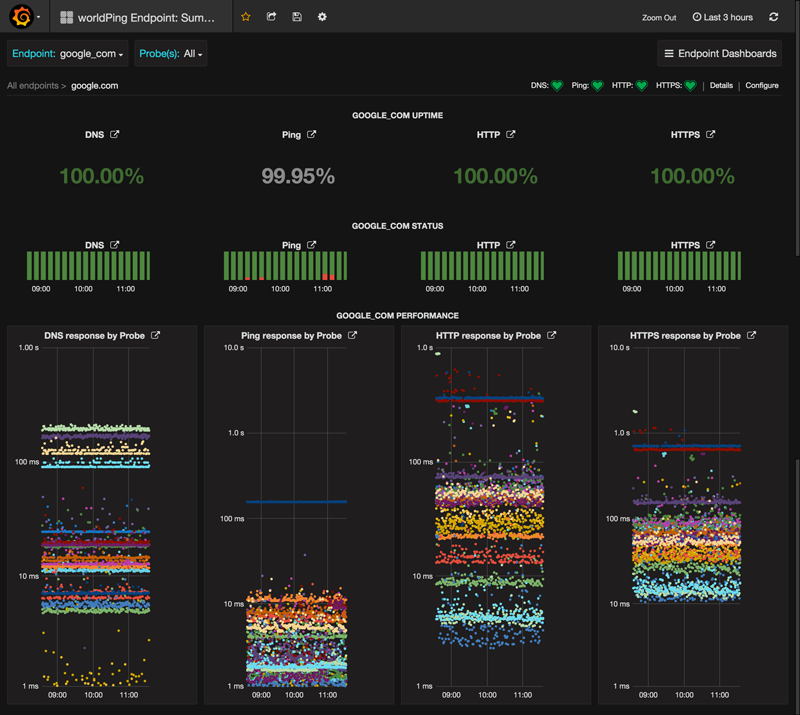Click the GOOGLE_COM PERFORMANCE row title
The width and height of the screenshot is (800, 715).
click(397, 316)
